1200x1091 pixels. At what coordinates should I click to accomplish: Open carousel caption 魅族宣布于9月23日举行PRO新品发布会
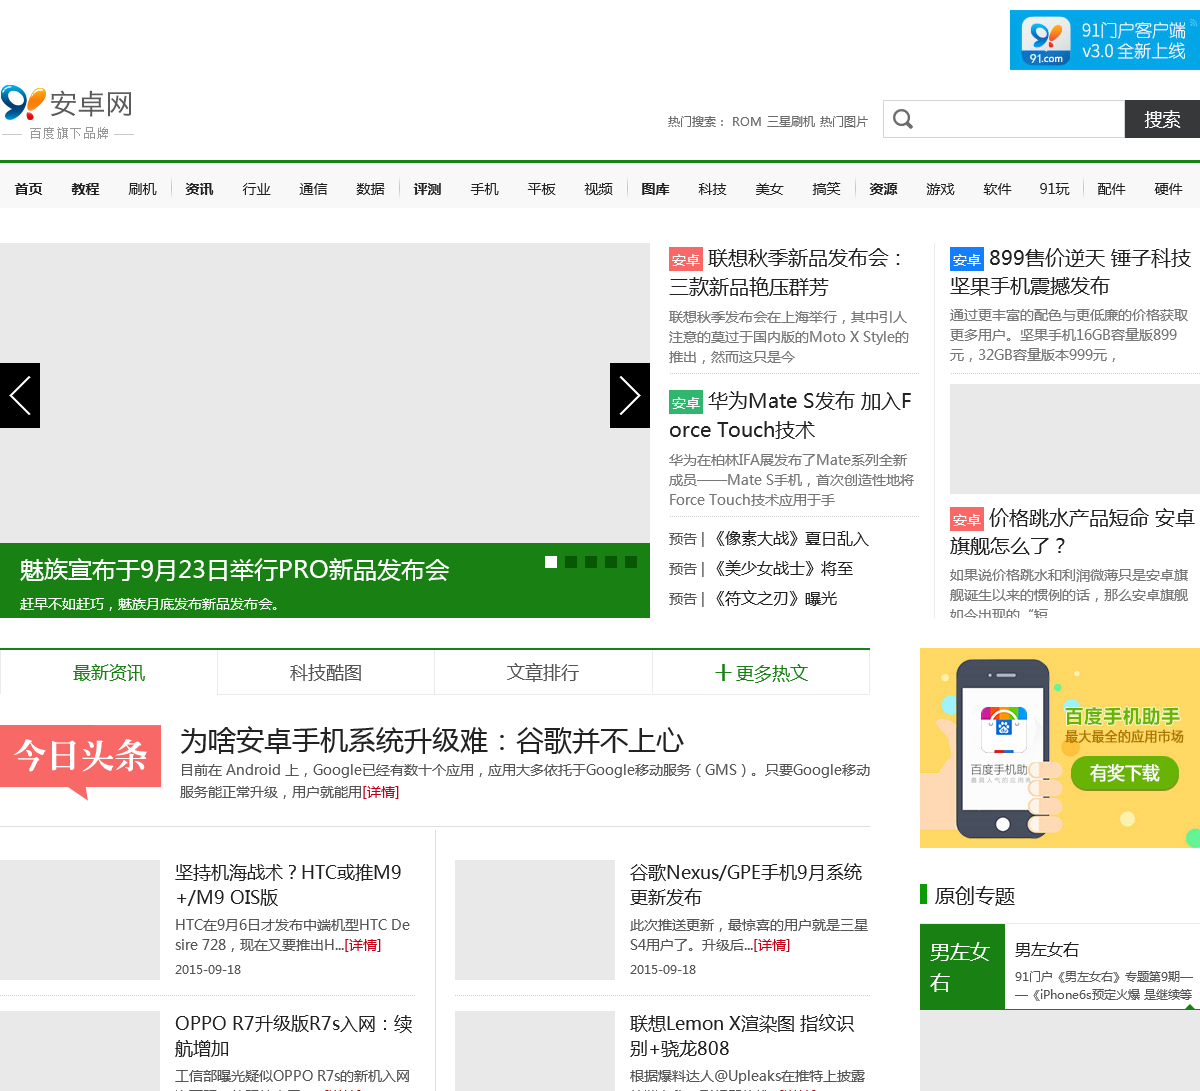(x=234, y=570)
